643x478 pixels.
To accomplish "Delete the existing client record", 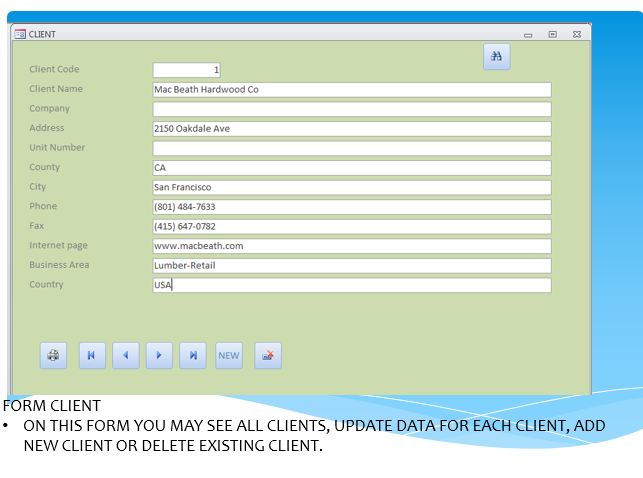I will [x=267, y=355].
